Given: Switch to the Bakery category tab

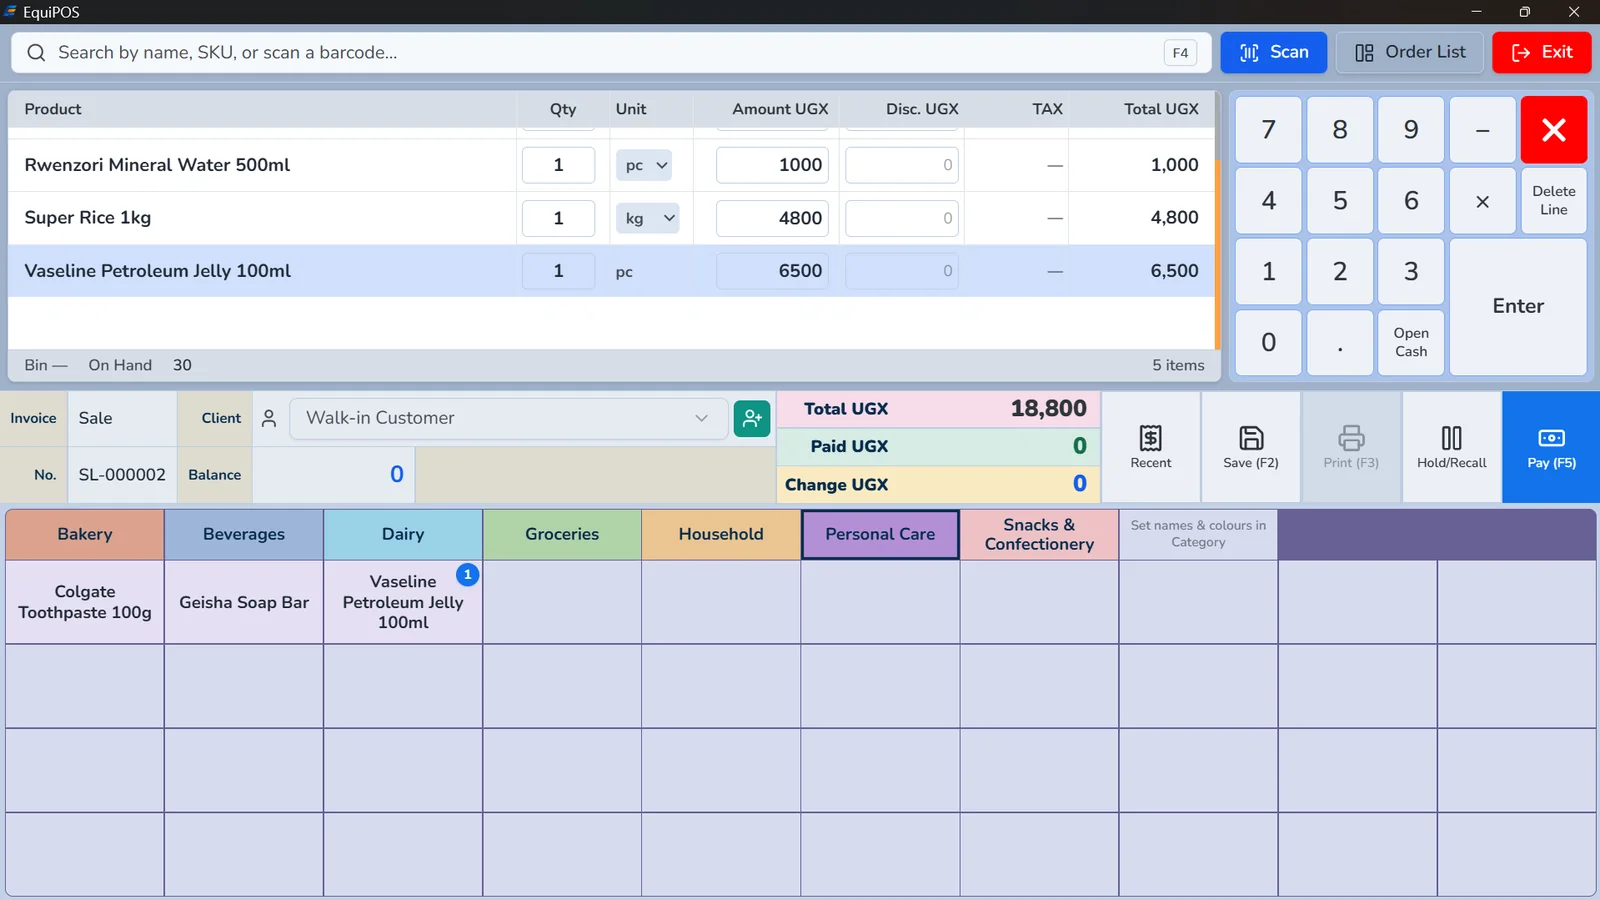Looking at the screenshot, I should (85, 534).
